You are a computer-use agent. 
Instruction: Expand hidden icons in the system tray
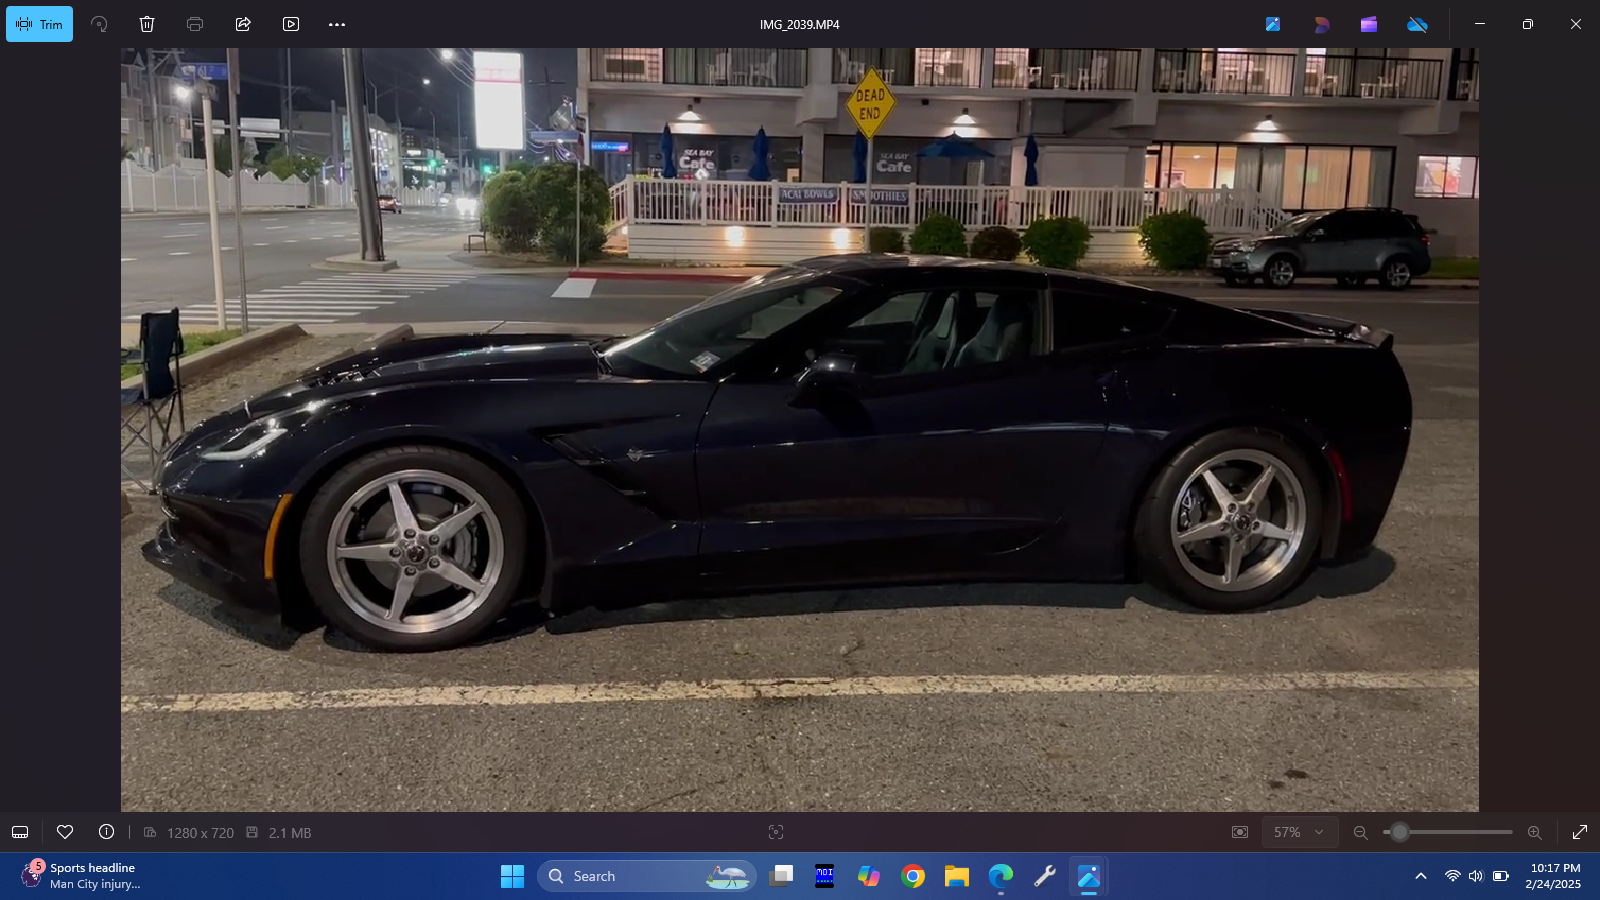[1421, 875]
